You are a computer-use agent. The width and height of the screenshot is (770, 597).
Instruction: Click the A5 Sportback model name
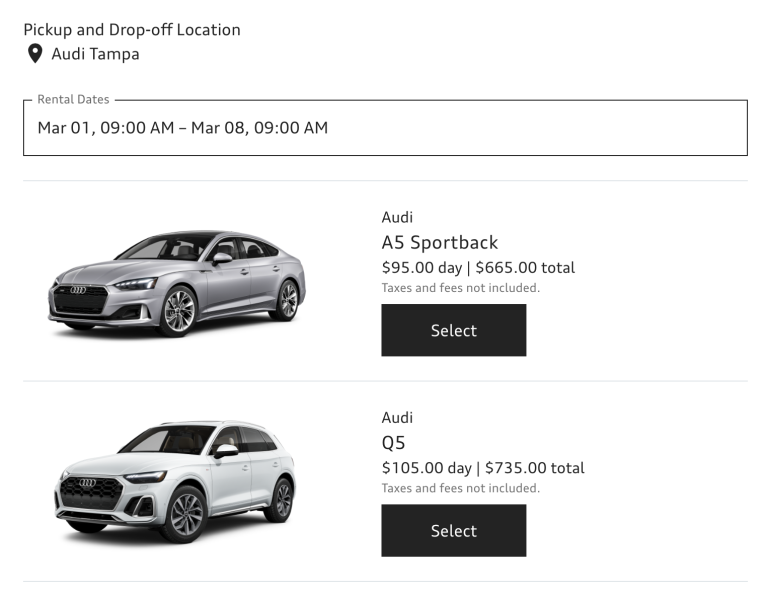click(439, 242)
